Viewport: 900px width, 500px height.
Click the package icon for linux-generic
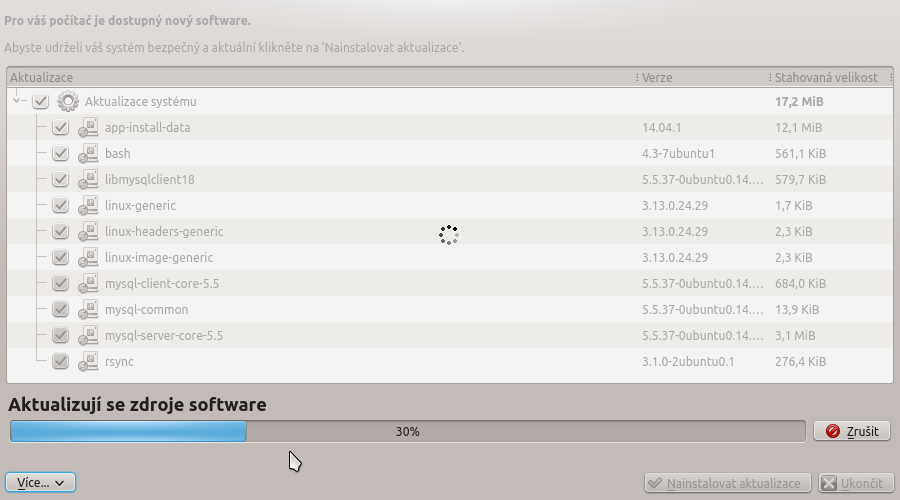point(88,206)
